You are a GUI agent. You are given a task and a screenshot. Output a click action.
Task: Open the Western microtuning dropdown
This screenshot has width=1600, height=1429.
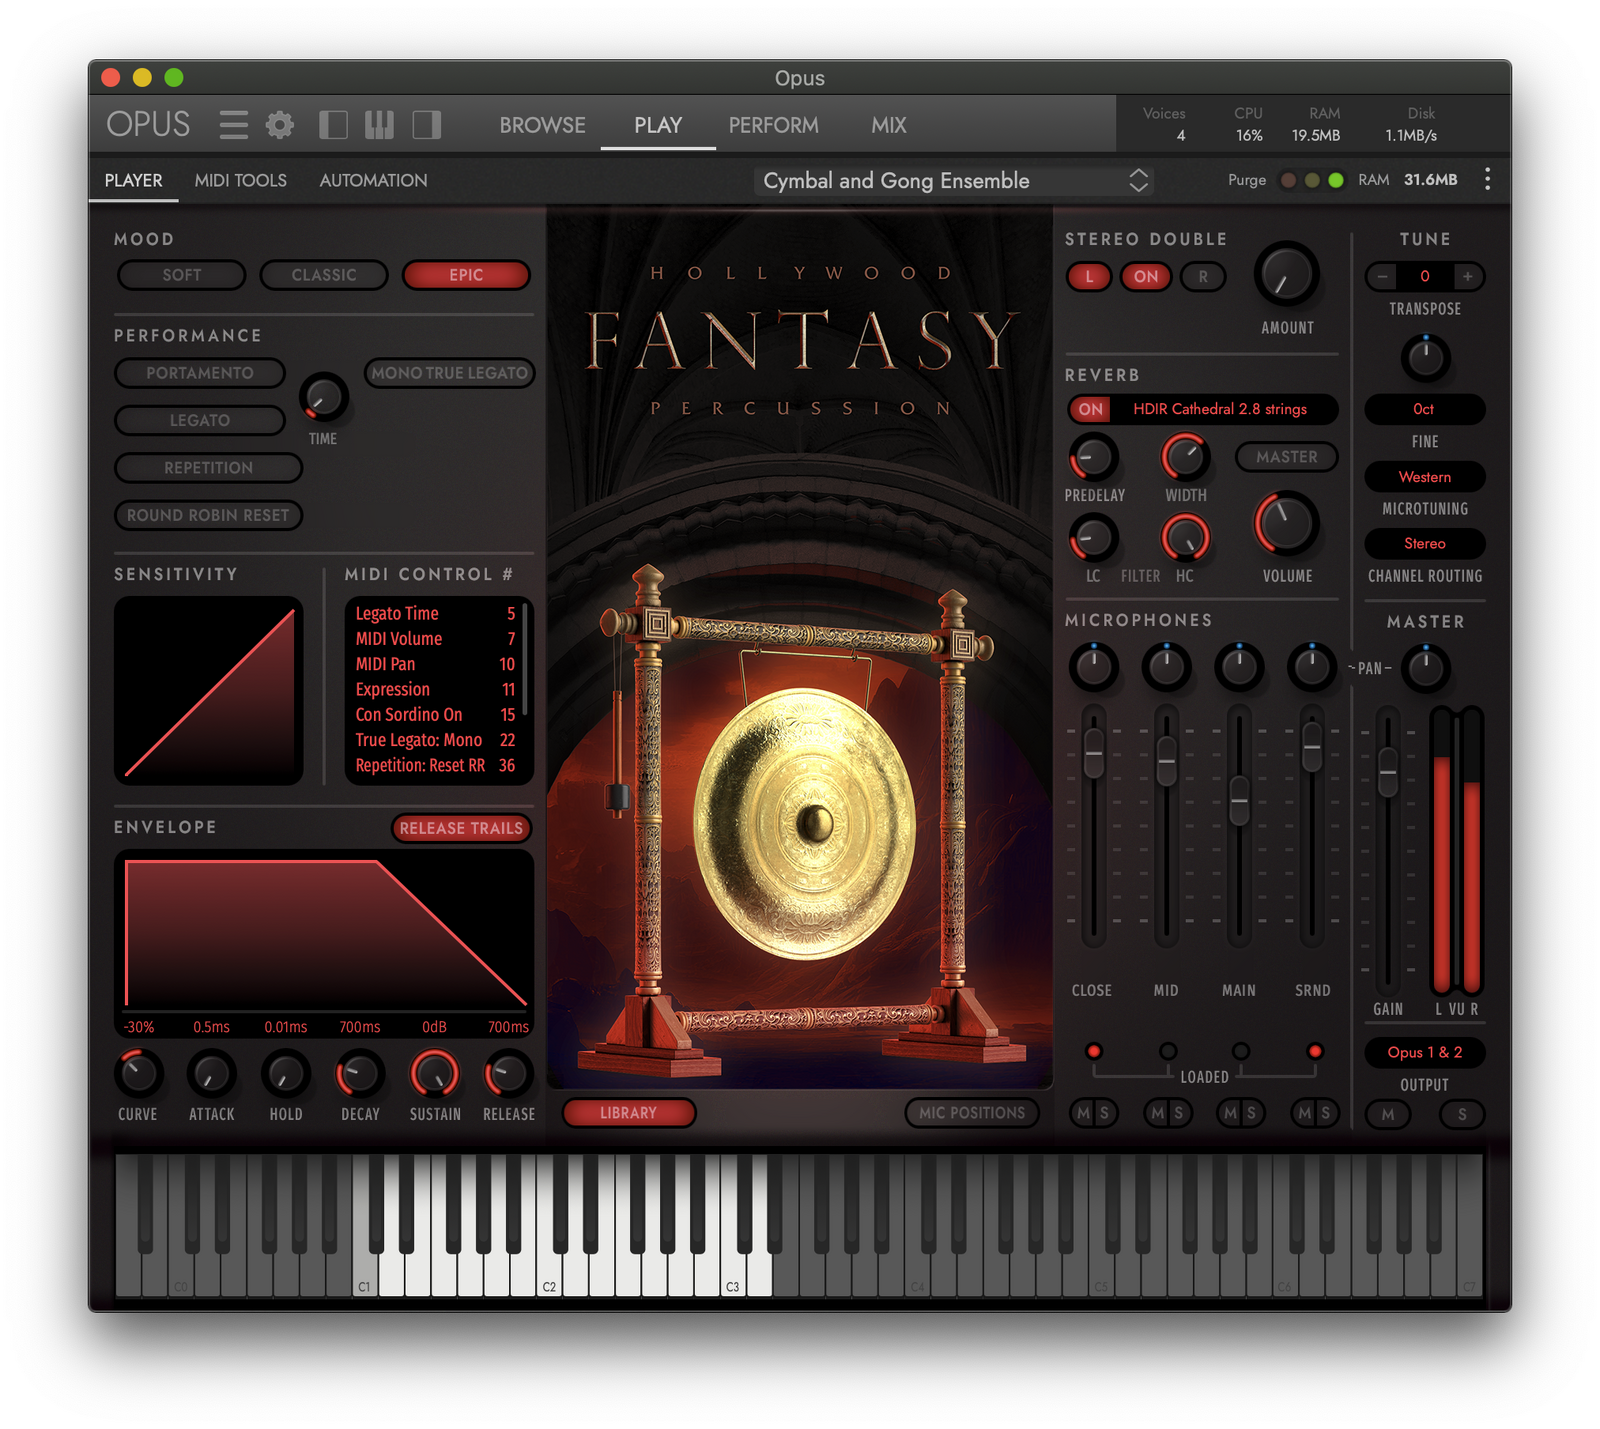[1424, 477]
